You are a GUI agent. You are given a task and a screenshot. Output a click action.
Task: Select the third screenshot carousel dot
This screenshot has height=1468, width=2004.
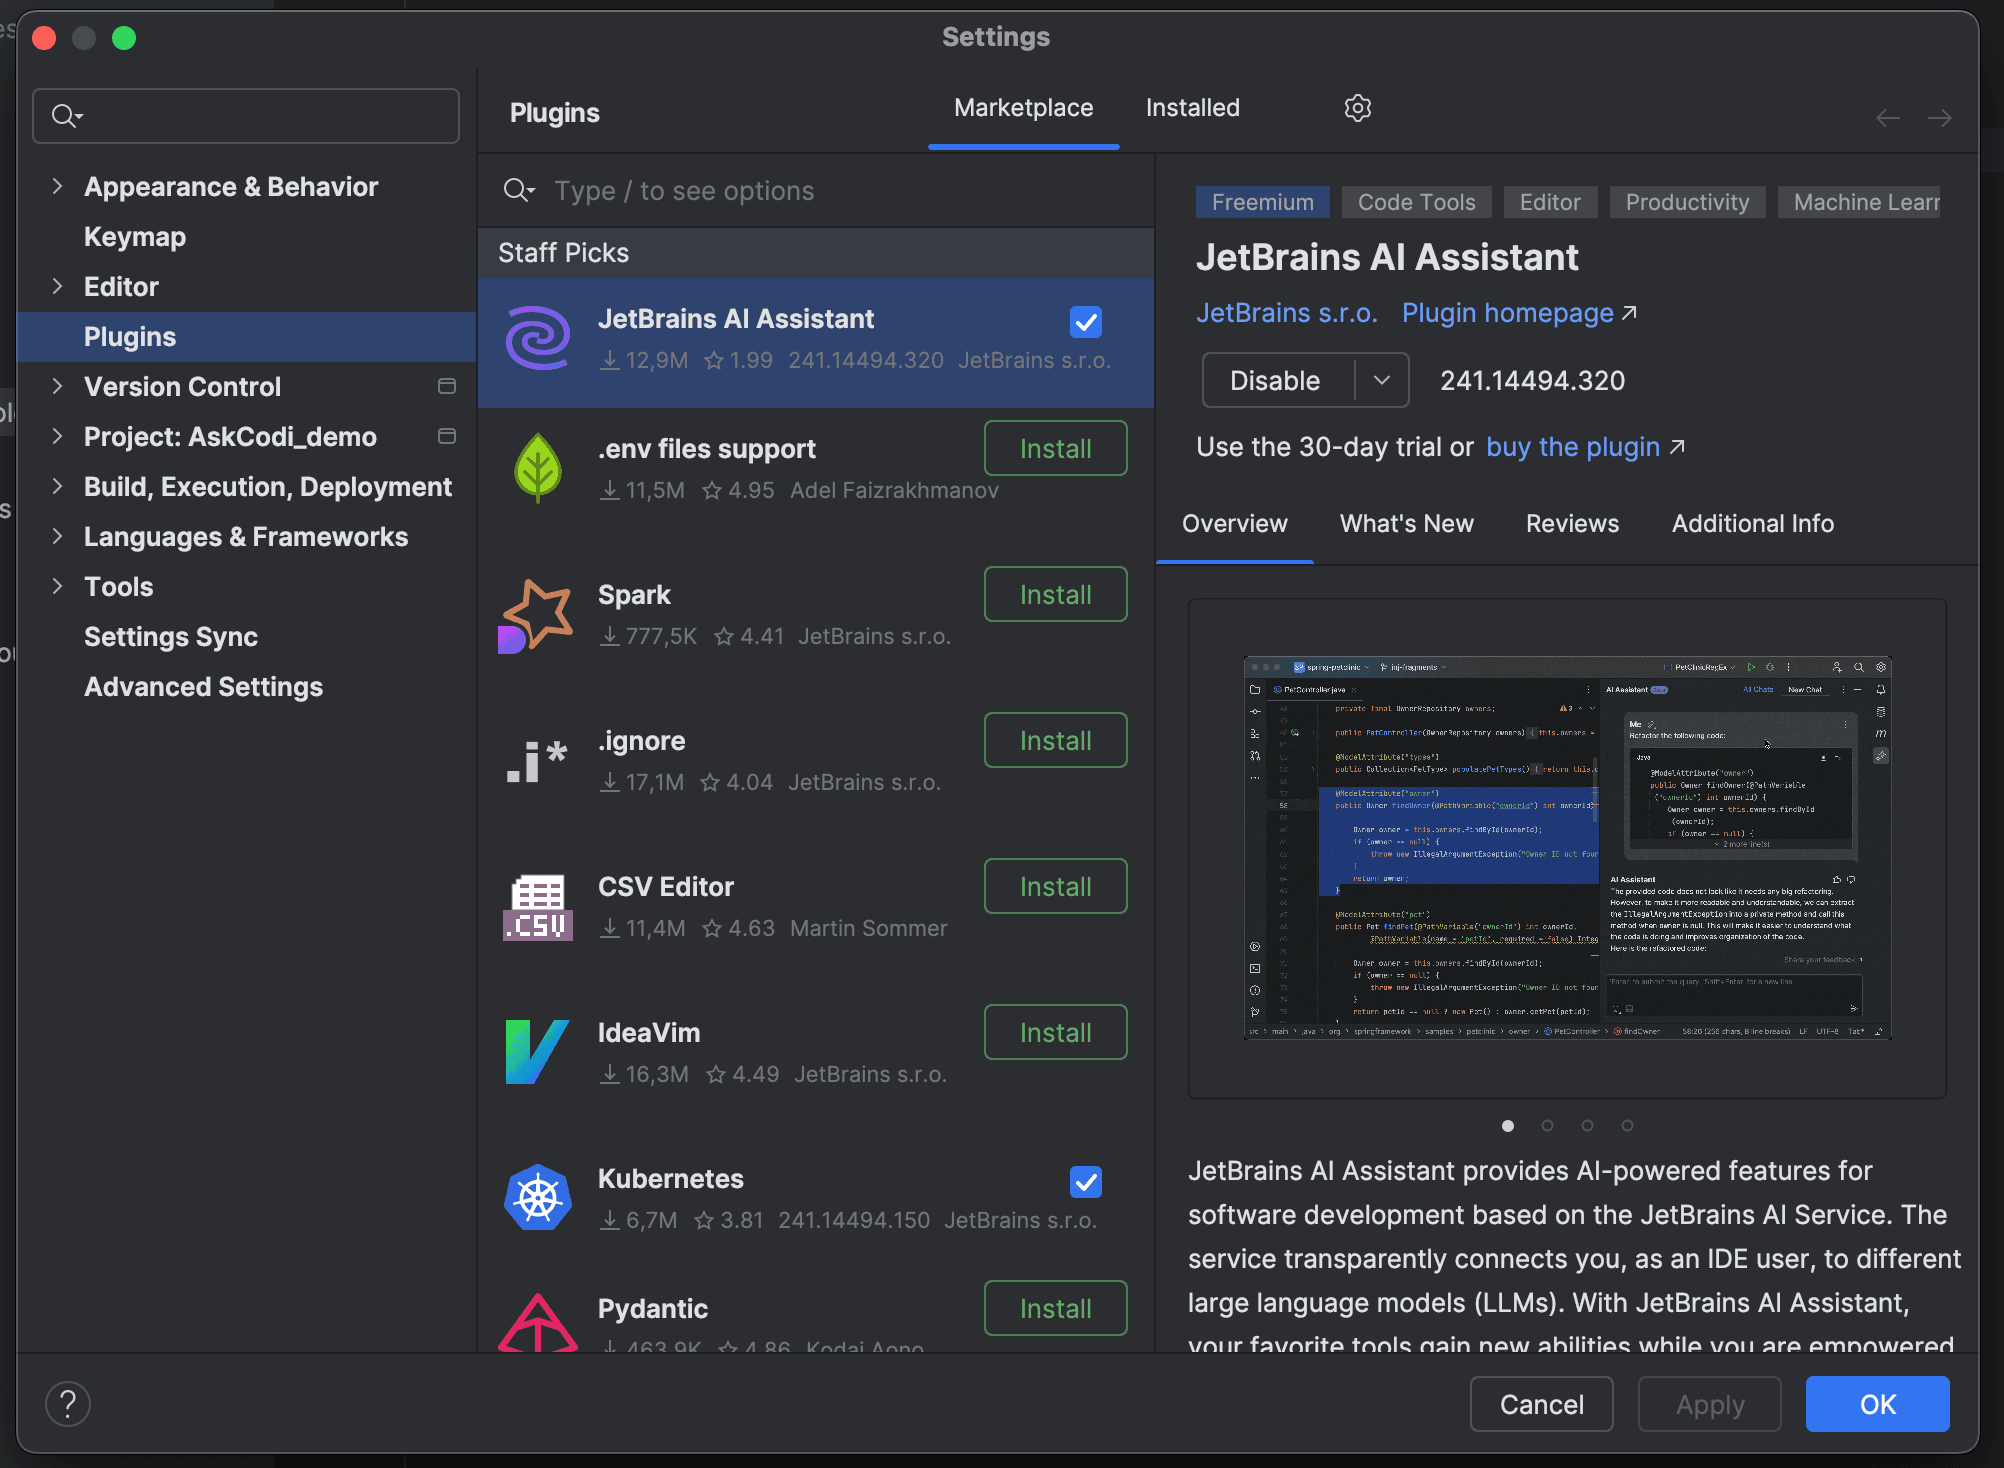point(1587,1126)
